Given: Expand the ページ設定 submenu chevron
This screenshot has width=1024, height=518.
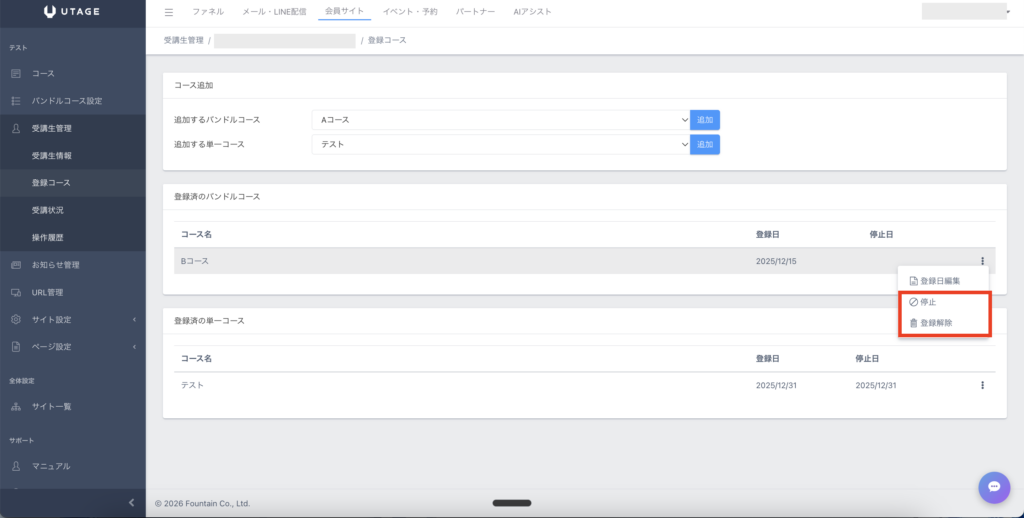Looking at the screenshot, I should click(135, 347).
